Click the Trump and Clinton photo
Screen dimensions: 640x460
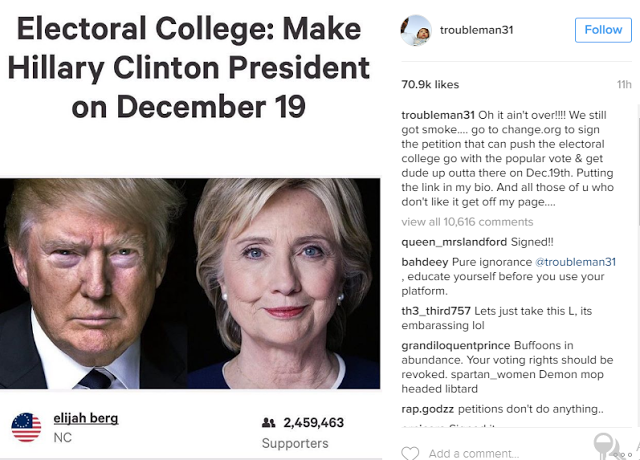(190, 283)
